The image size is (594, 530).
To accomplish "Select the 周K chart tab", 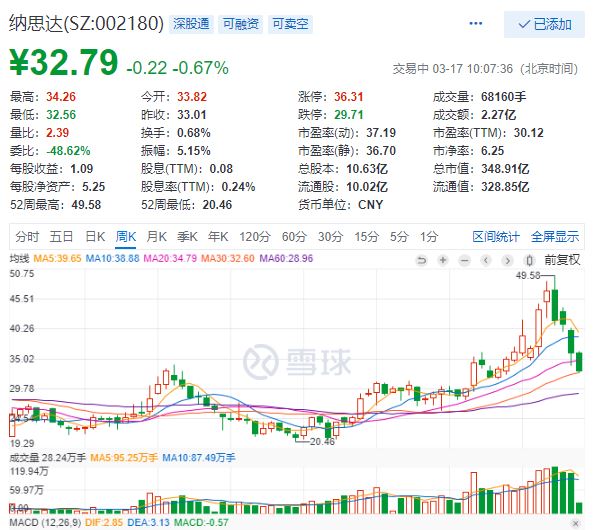I will point(125,237).
